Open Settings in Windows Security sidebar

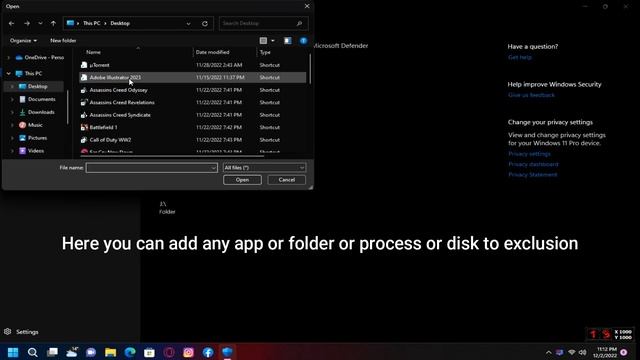[x=21, y=332]
